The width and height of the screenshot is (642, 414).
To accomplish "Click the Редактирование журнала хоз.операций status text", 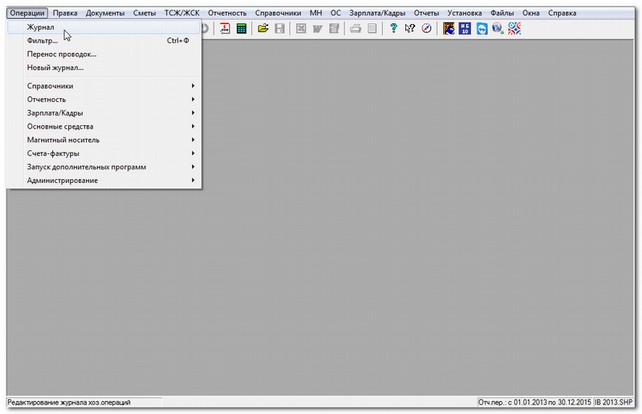I will (69, 403).
